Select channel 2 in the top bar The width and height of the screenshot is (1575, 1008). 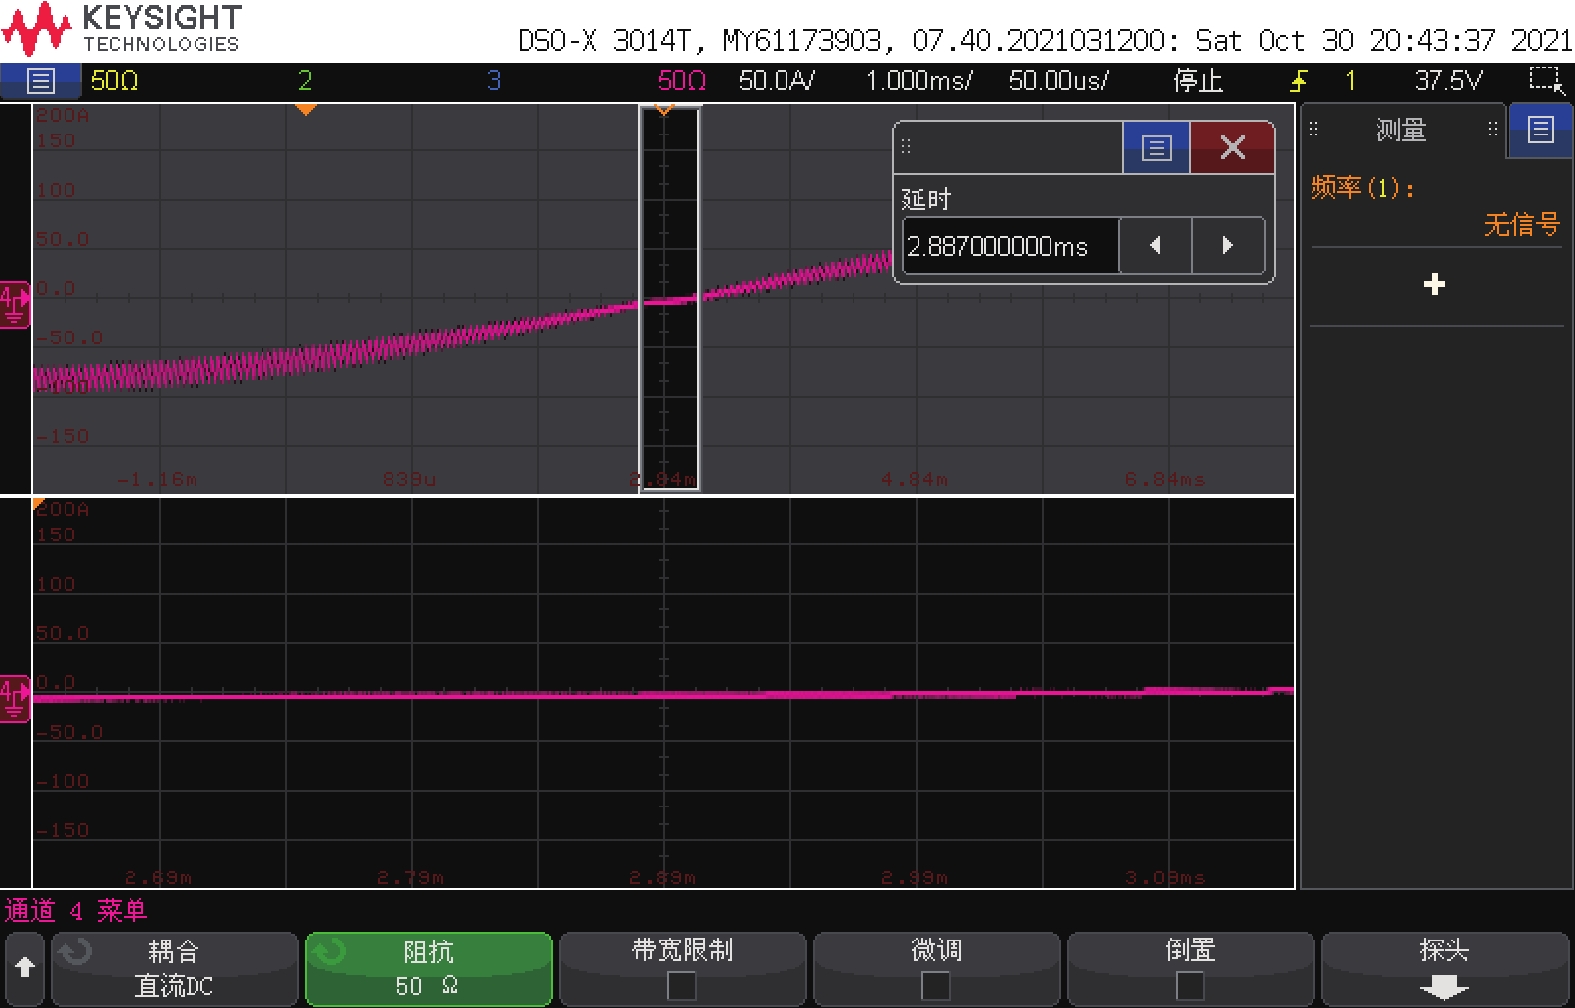[x=305, y=81]
